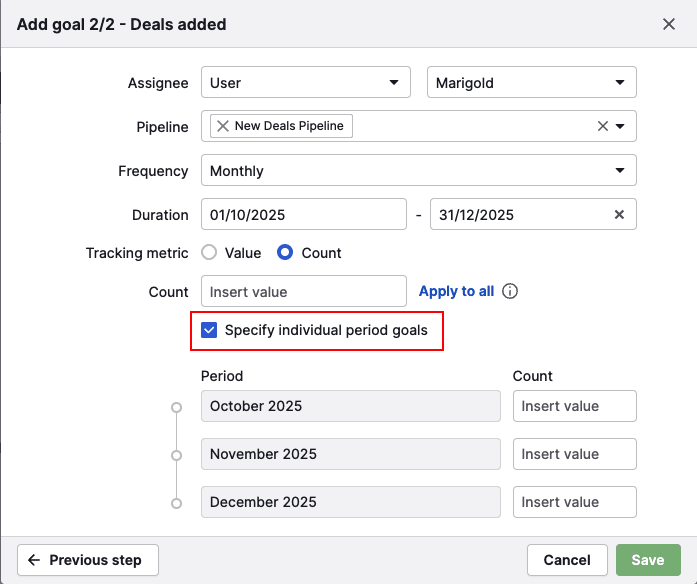The image size is (697, 584).
Task: Open the Assignee type dropdown
Action: (305, 83)
